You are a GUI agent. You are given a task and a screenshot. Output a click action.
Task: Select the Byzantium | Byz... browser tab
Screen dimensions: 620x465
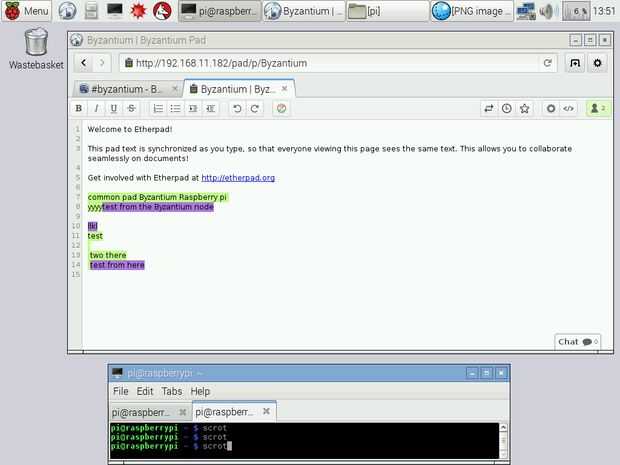(x=237, y=89)
